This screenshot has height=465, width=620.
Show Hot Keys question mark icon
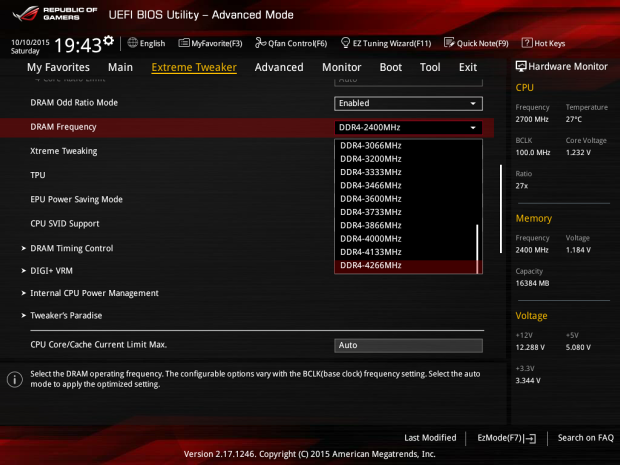[527, 43]
